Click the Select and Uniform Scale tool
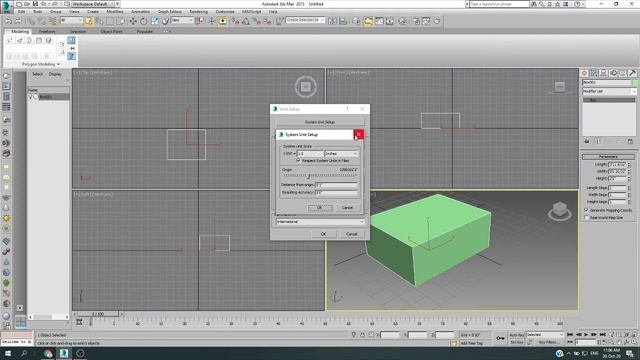This screenshot has height=360, width=640. 155,21
